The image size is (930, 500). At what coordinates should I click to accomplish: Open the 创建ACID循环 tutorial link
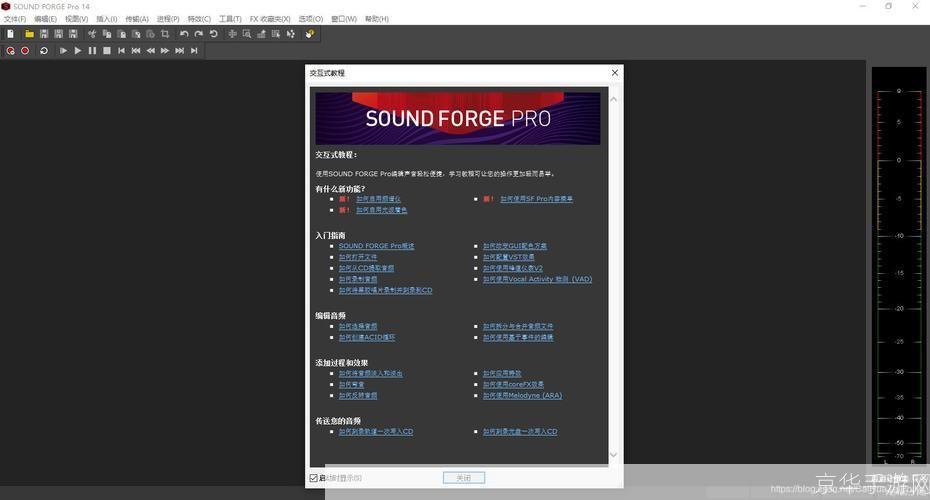(367, 337)
